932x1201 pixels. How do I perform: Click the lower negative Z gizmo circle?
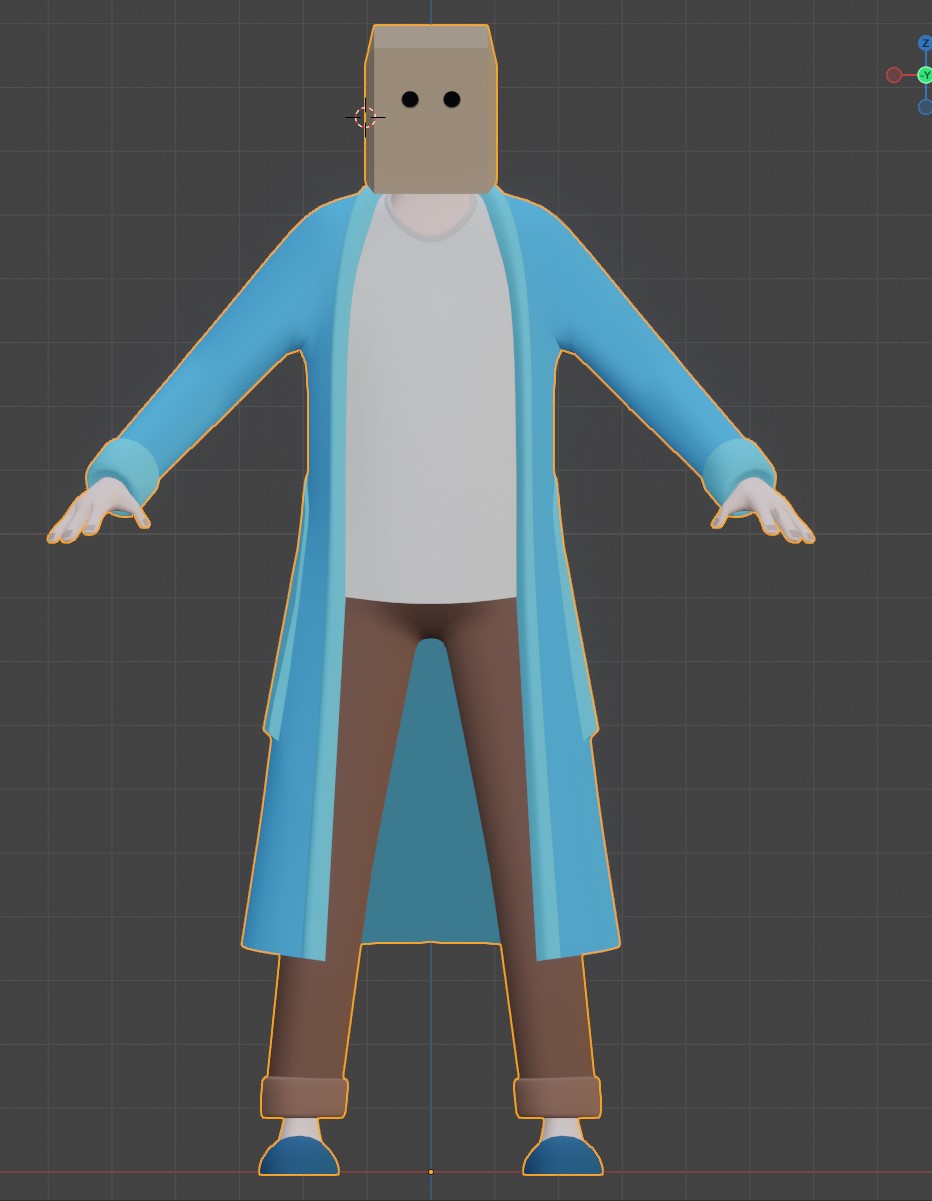[x=925, y=107]
